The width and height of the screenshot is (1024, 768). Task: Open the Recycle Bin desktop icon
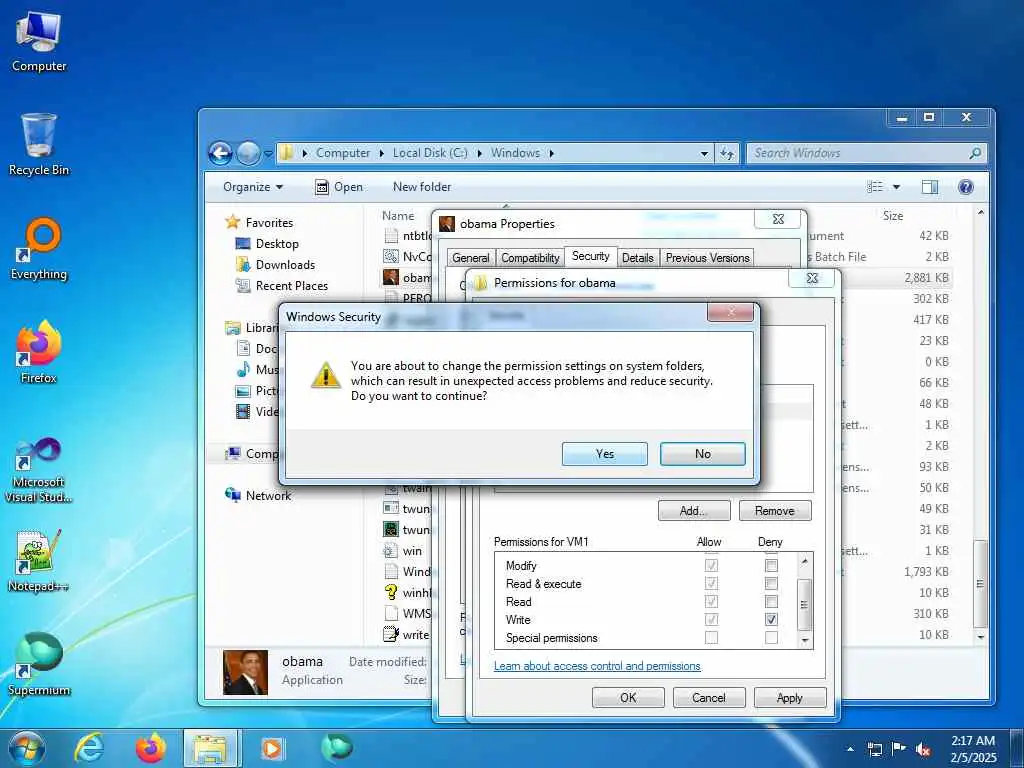pos(39,144)
